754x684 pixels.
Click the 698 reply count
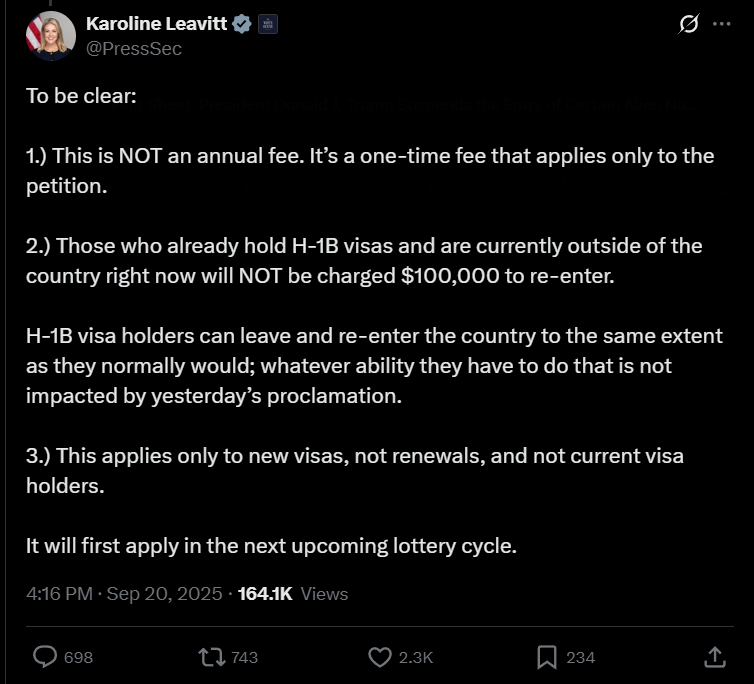[78, 657]
